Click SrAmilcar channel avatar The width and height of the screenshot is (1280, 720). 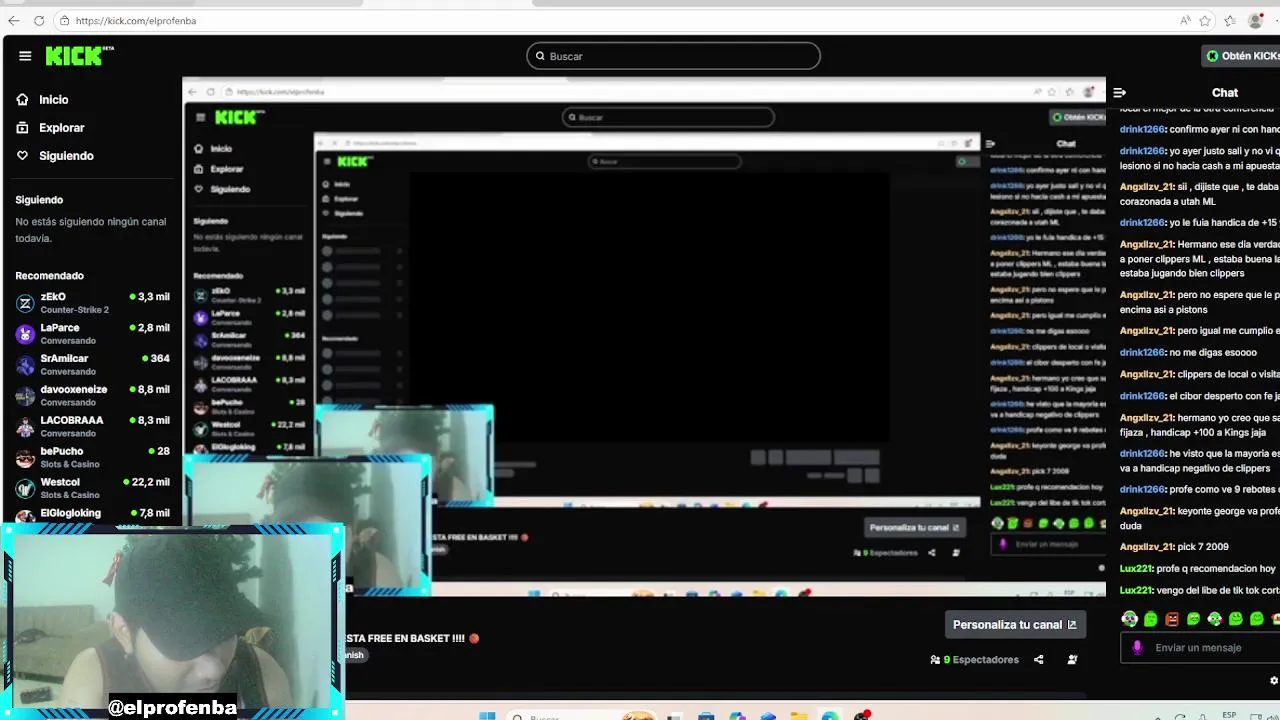pos(25,365)
